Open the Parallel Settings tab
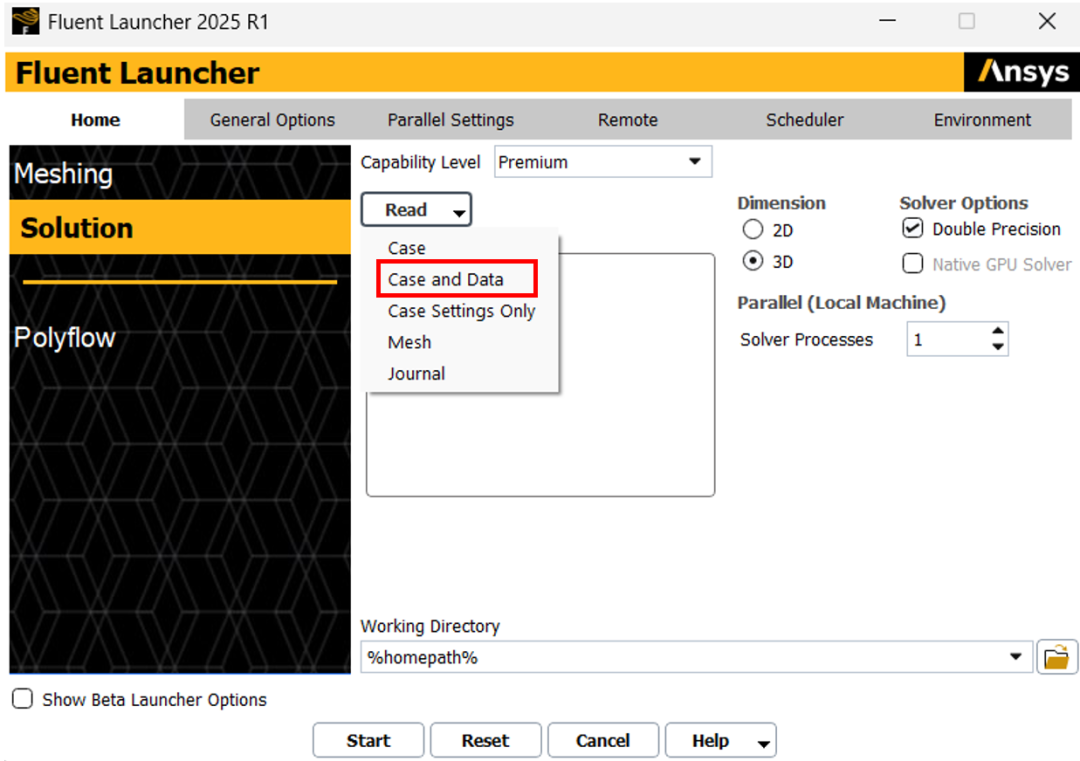Screen dimensions: 1080x761 [450, 120]
